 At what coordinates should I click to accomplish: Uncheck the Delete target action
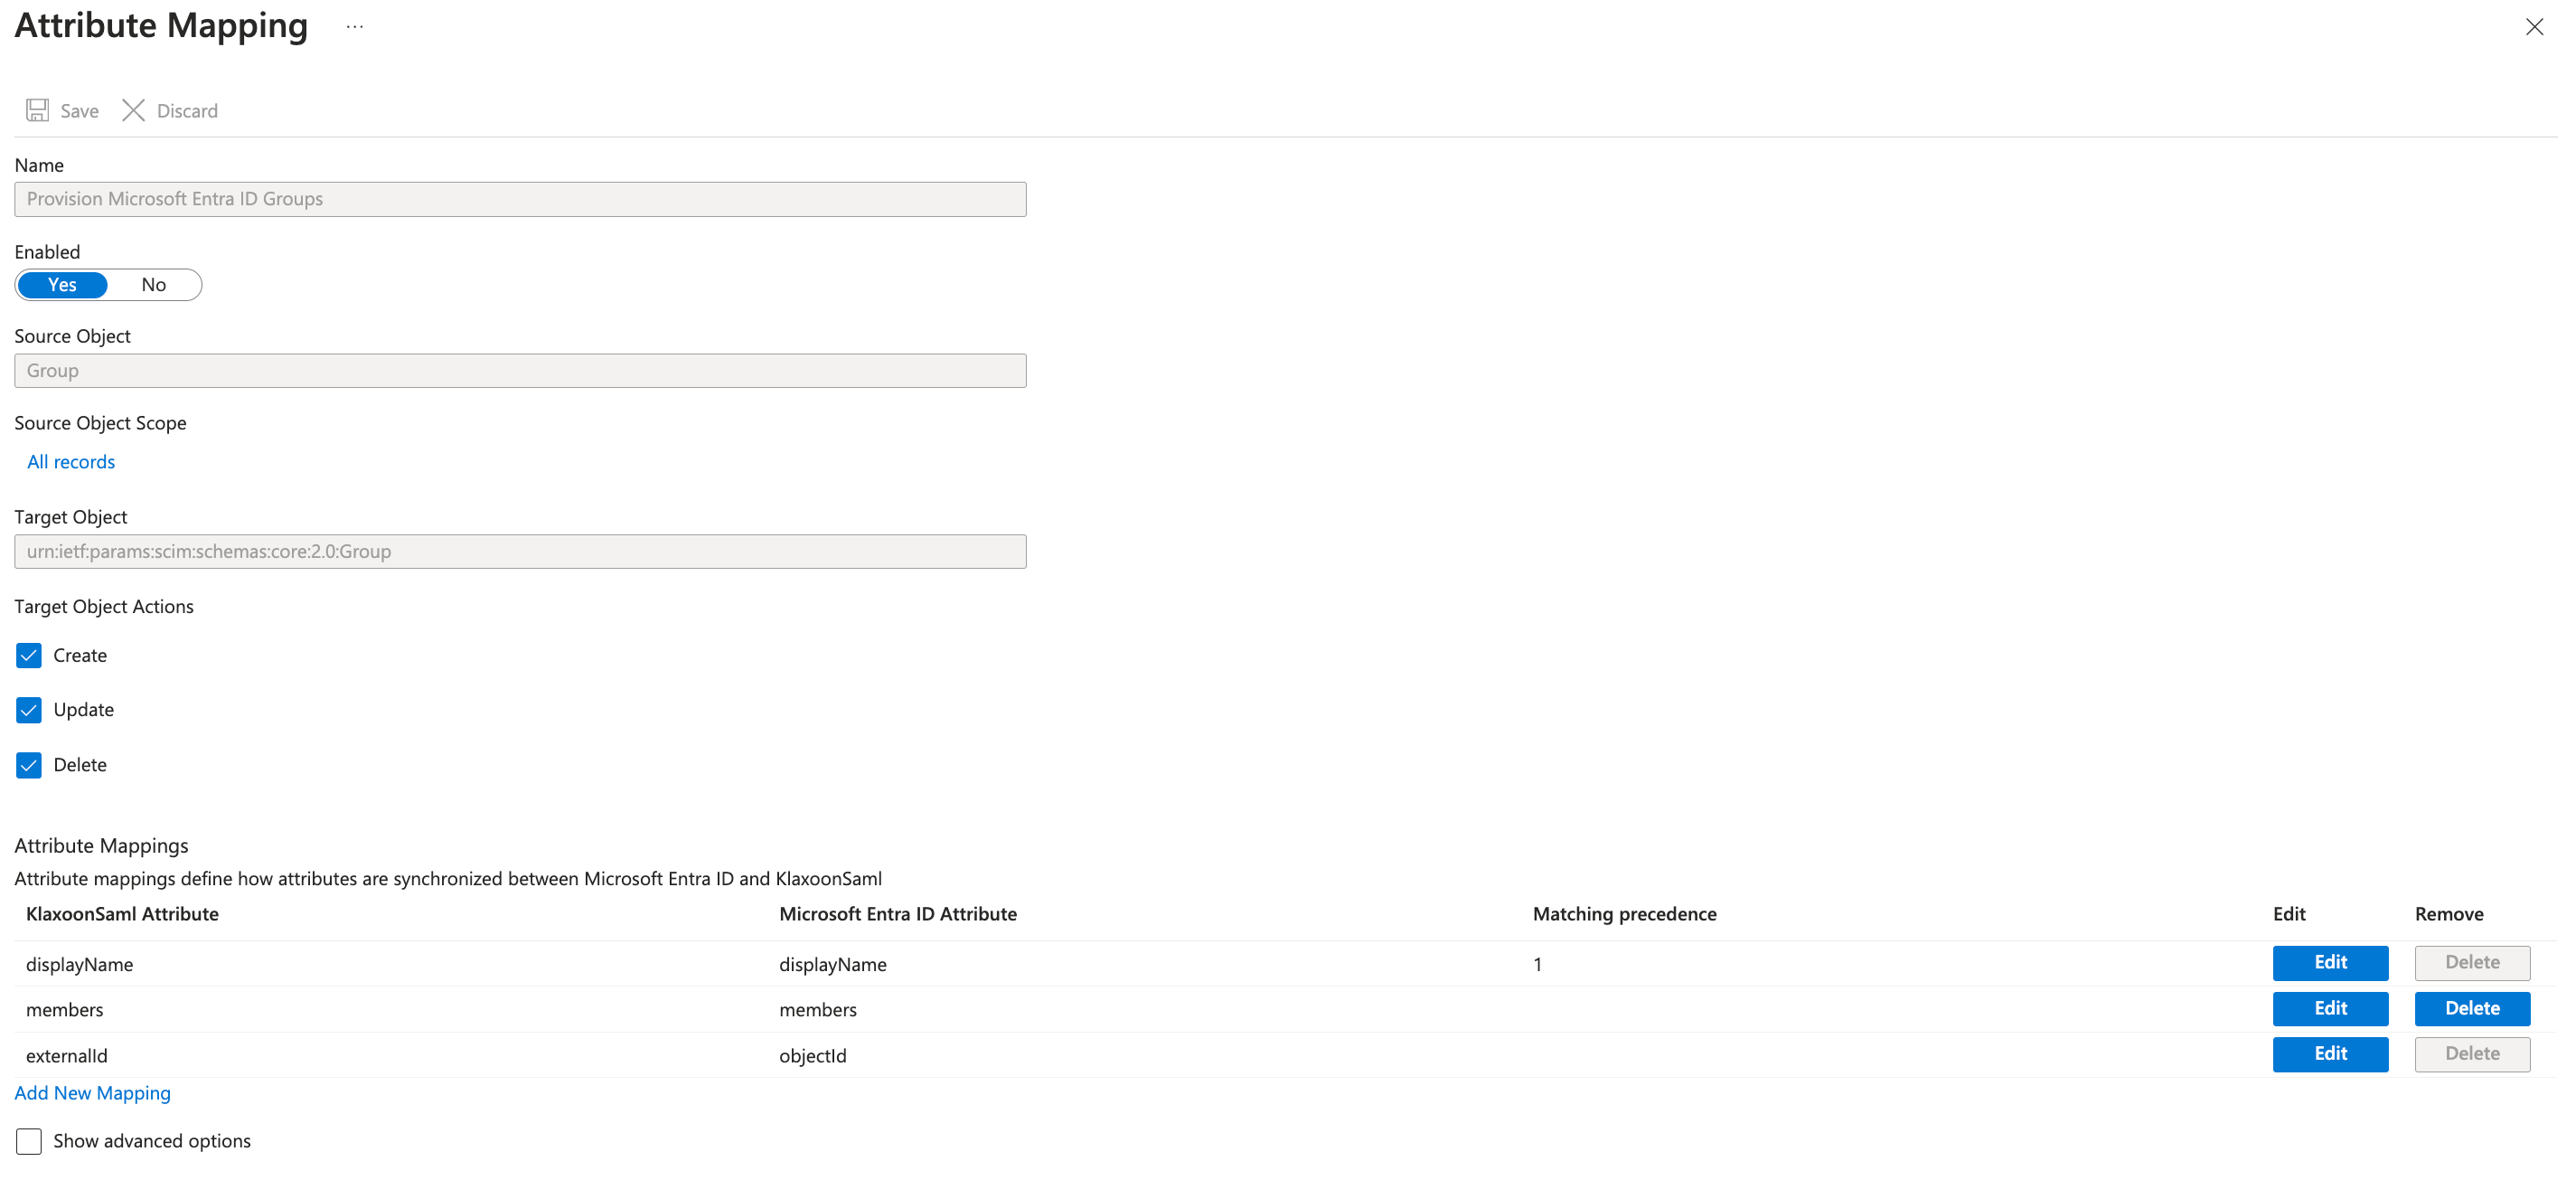click(x=29, y=765)
